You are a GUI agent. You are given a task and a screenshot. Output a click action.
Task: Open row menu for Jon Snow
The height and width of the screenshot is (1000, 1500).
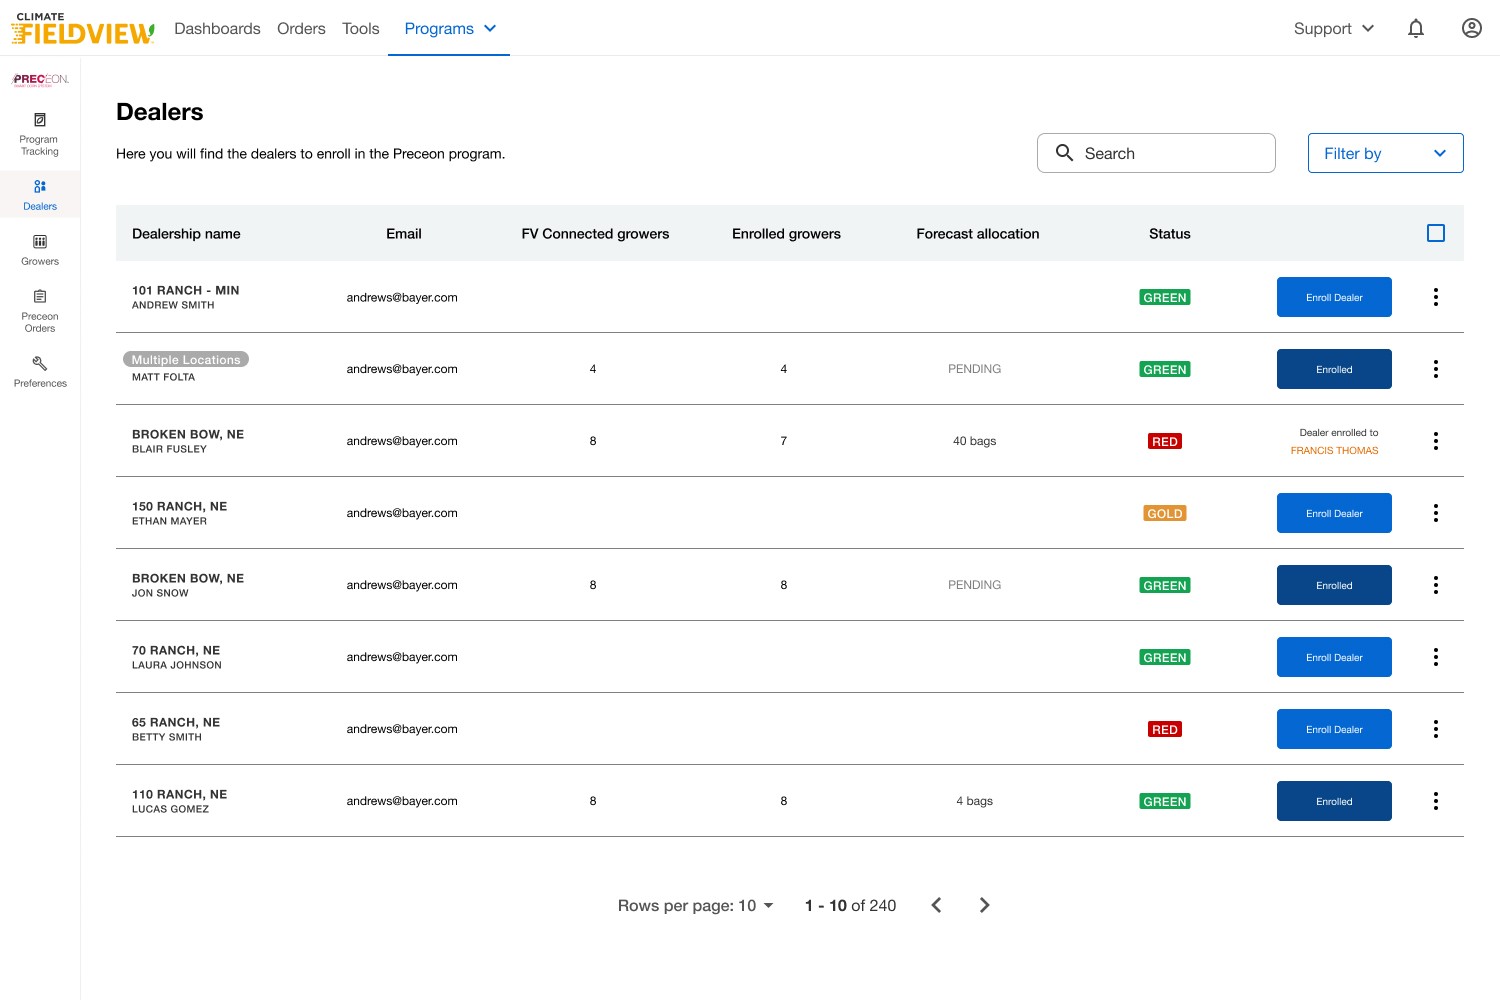coord(1436,585)
